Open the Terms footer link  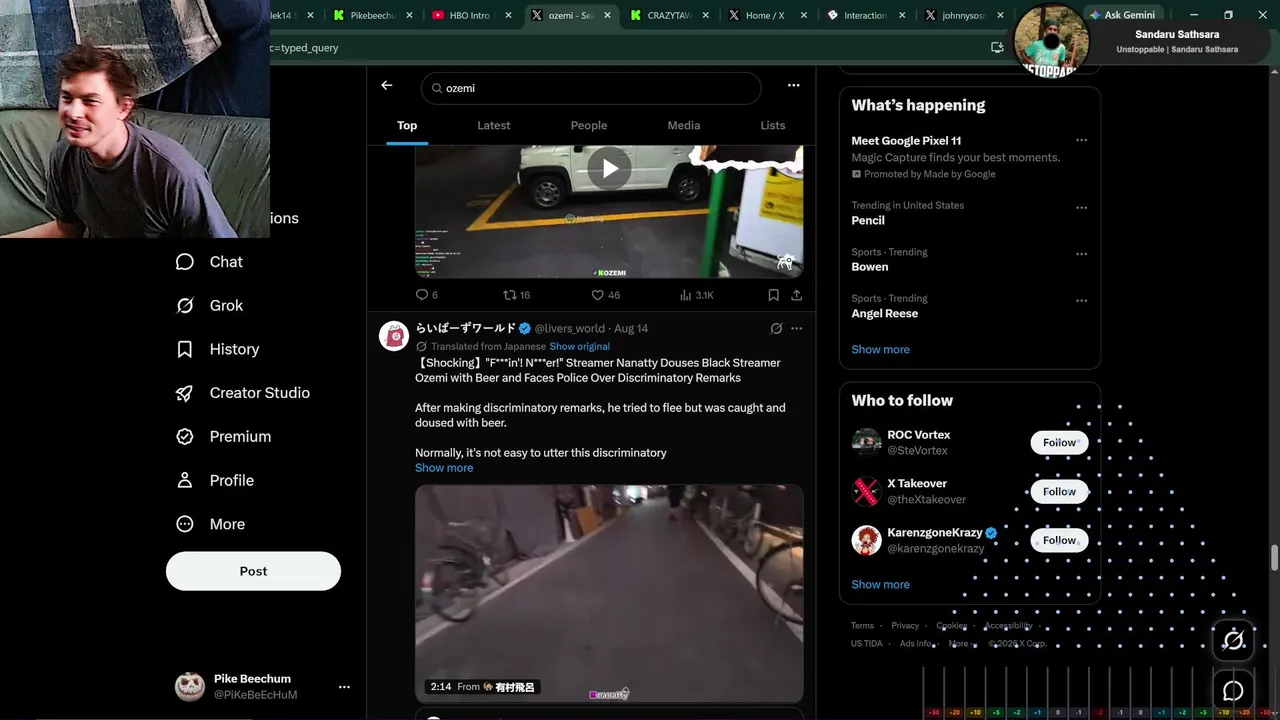tap(862, 626)
